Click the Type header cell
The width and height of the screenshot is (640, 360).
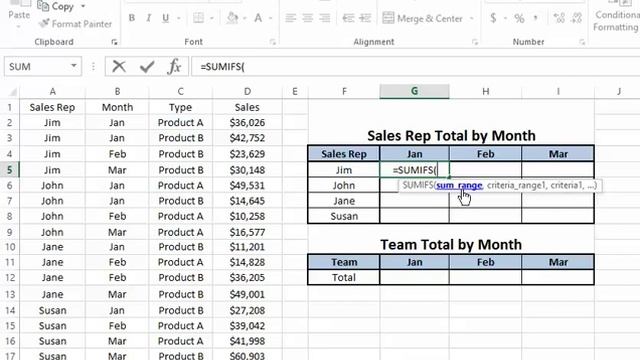coord(180,107)
